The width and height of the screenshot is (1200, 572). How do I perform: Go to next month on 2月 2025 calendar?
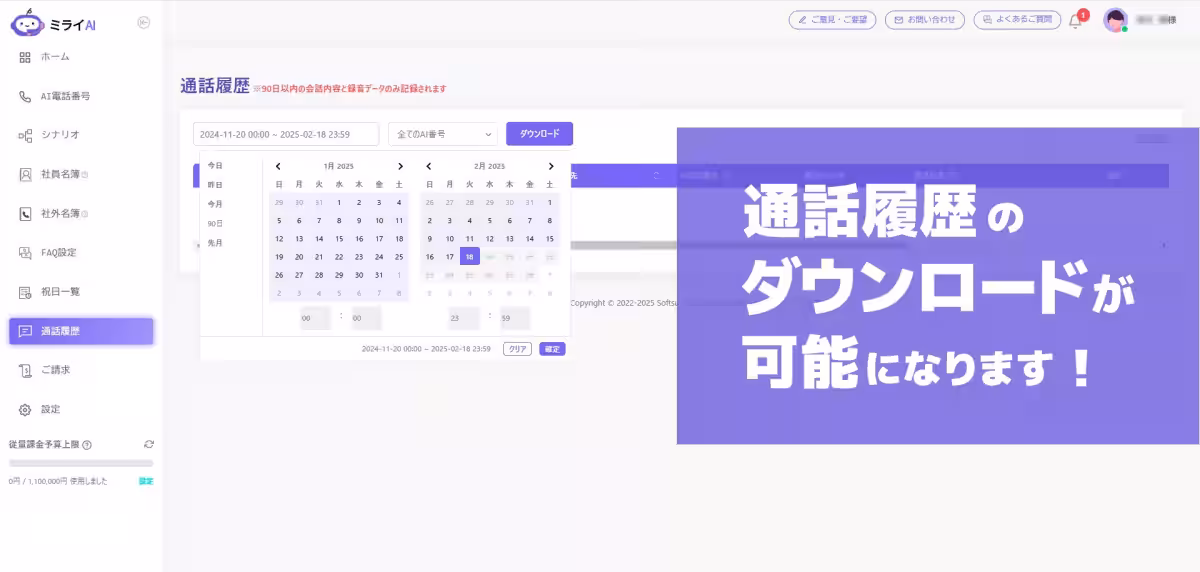[x=550, y=166]
